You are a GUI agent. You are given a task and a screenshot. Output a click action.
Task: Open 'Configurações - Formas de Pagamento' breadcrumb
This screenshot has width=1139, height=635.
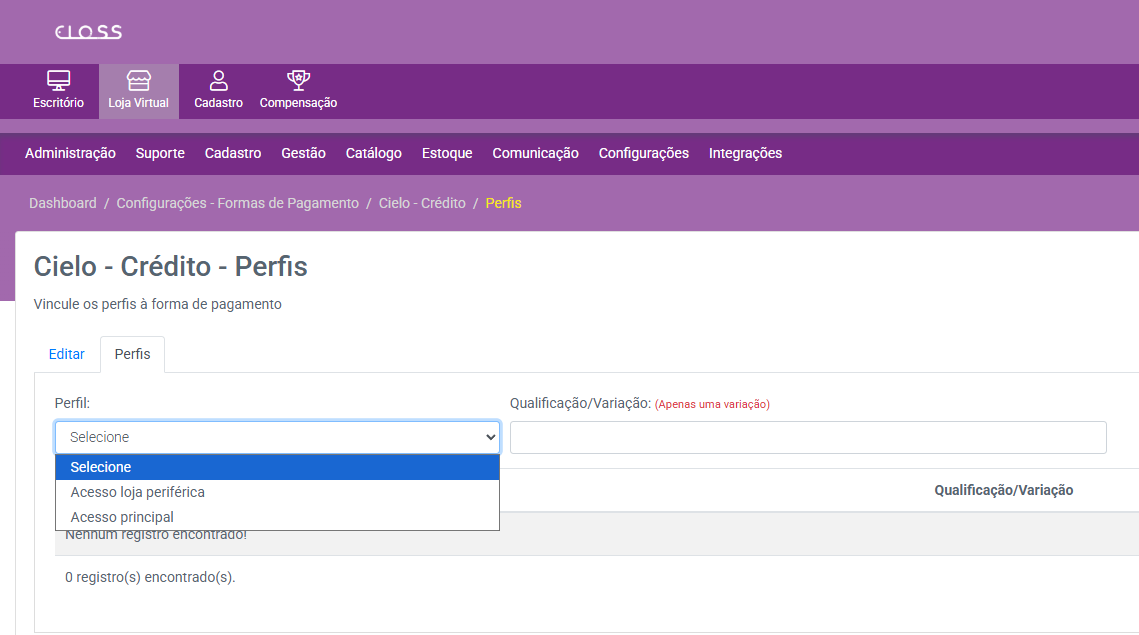pos(237,203)
